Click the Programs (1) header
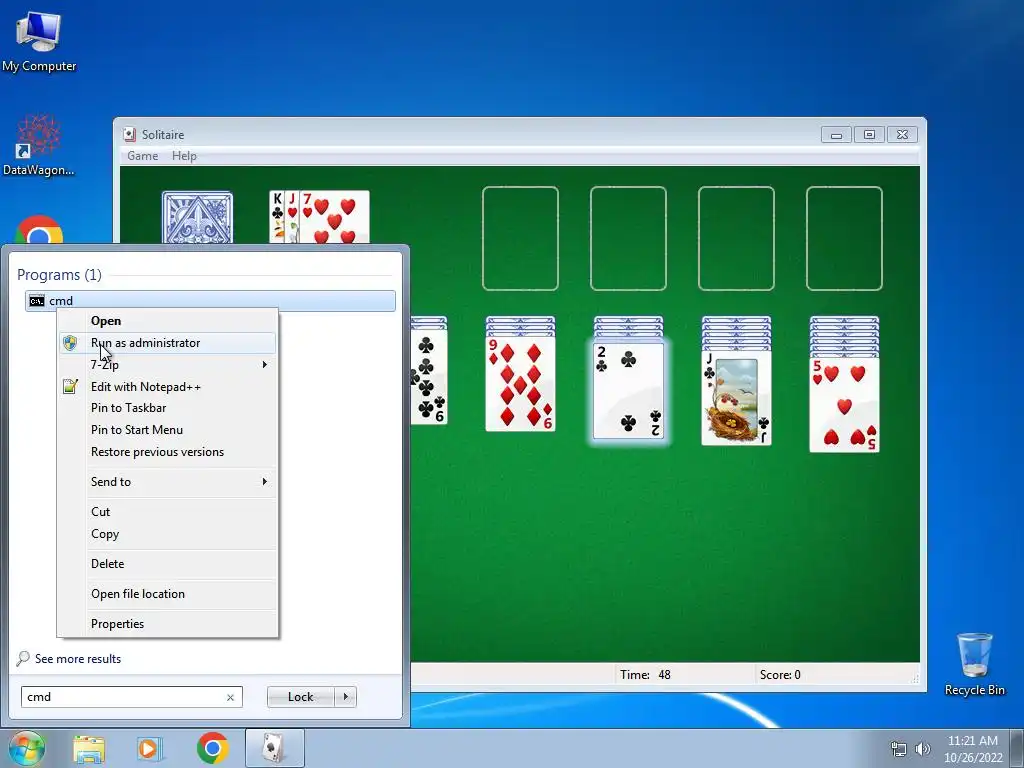 (x=59, y=275)
